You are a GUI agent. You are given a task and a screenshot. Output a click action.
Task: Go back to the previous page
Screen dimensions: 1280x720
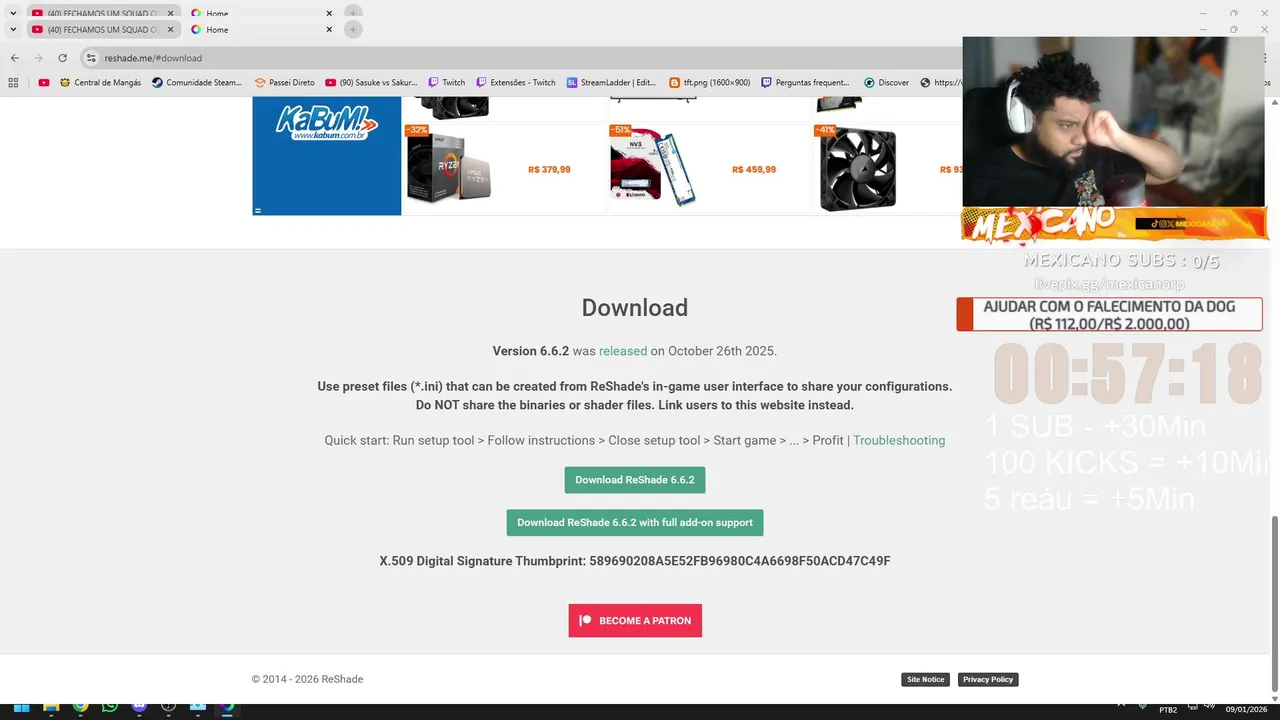14,58
